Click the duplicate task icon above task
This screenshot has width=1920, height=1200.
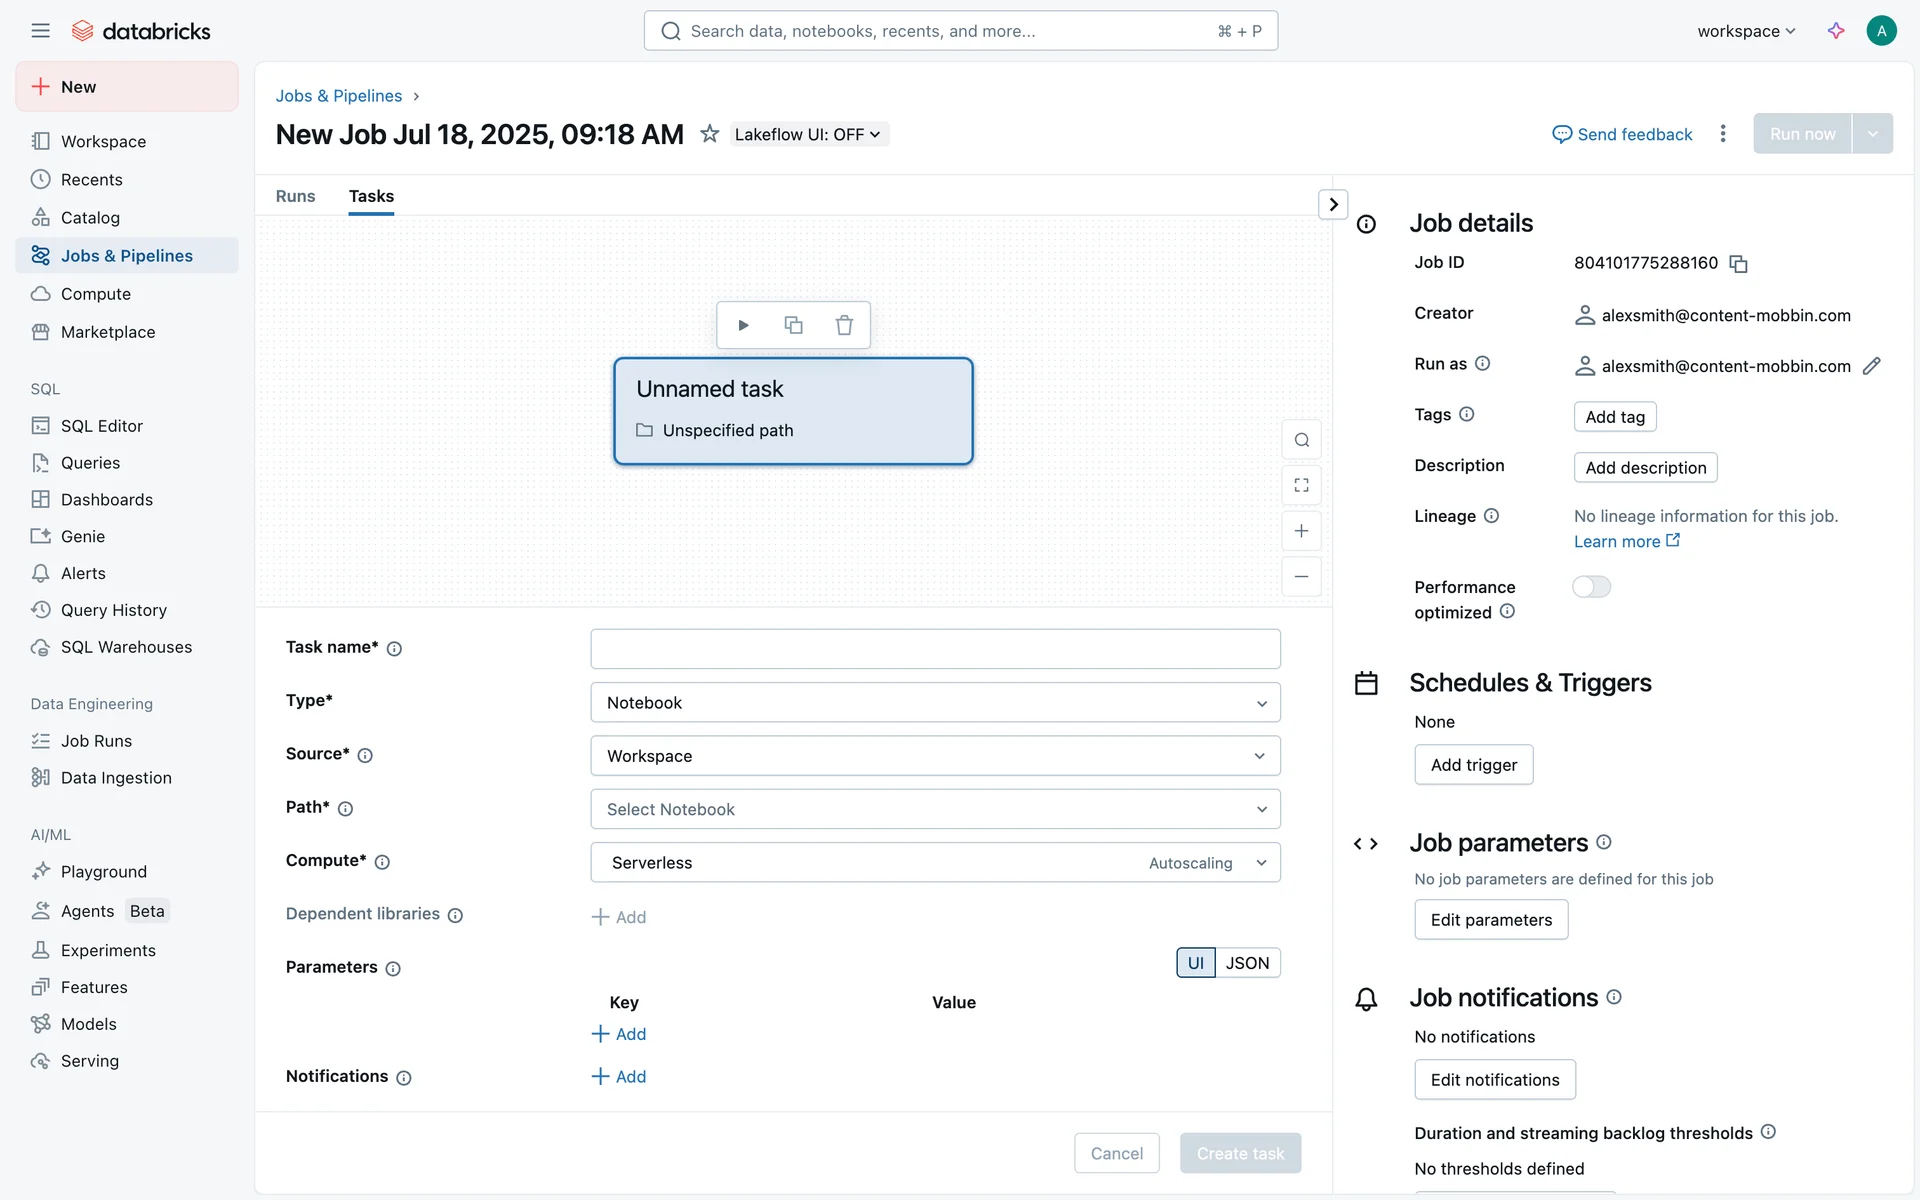pos(793,325)
